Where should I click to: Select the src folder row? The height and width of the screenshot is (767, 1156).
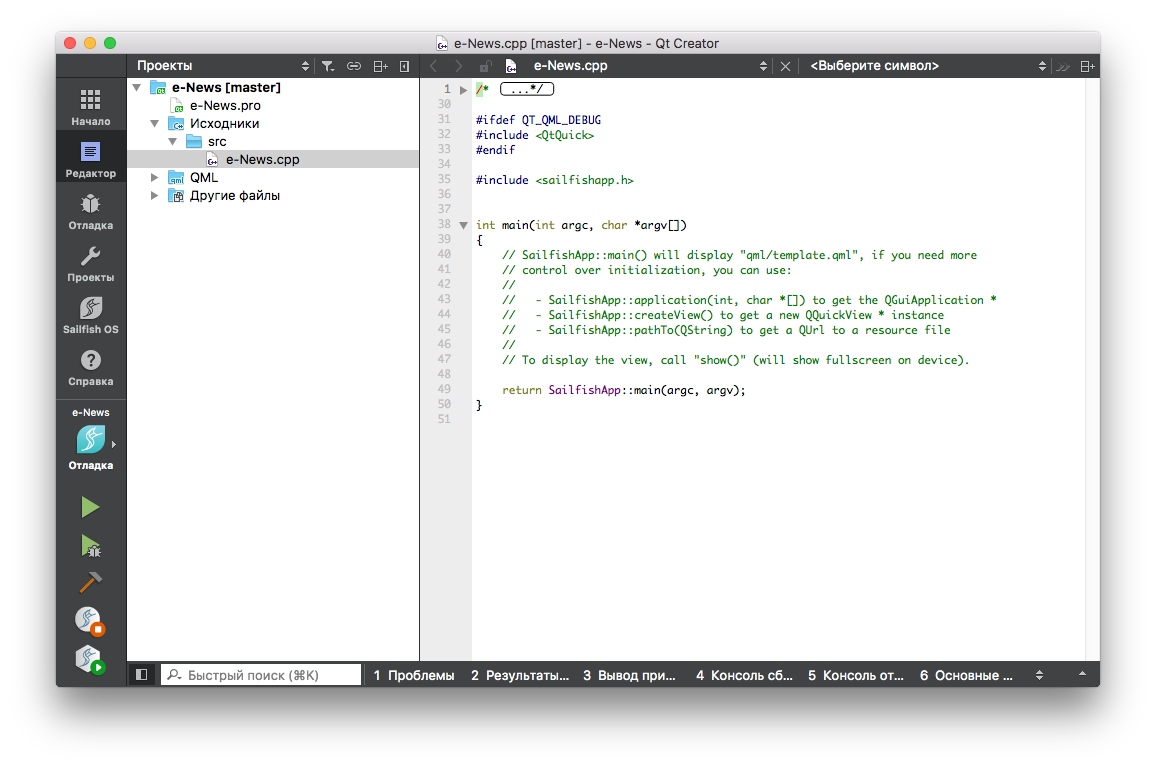click(x=273, y=142)
